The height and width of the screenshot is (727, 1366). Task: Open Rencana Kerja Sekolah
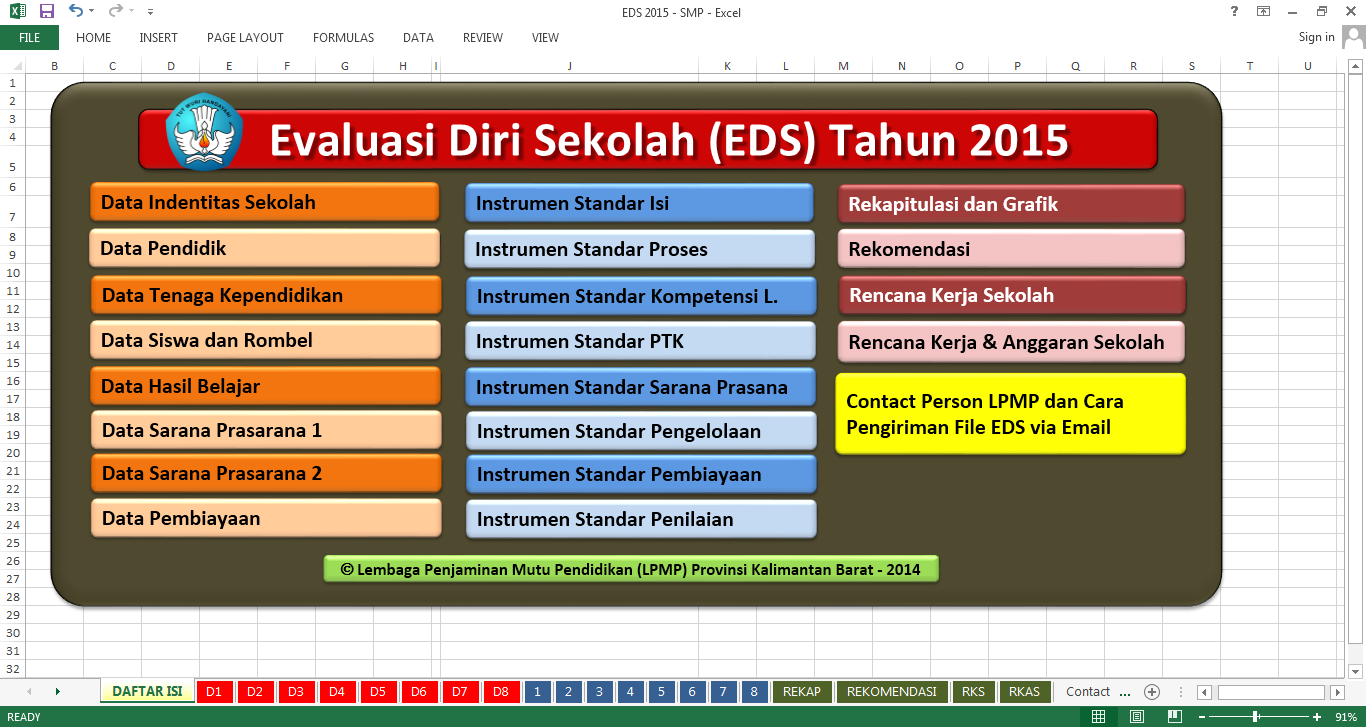click(x=1012, y=296)
